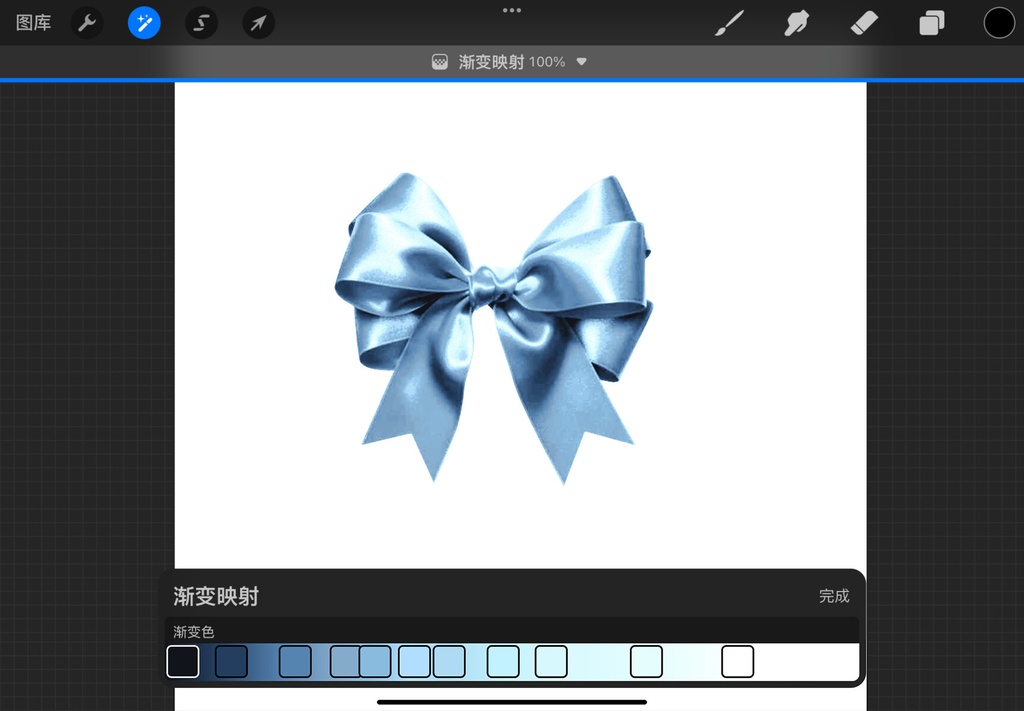Open the active color disc
The height and width of the screenshot is (711, 1024).
click(999, 22)
